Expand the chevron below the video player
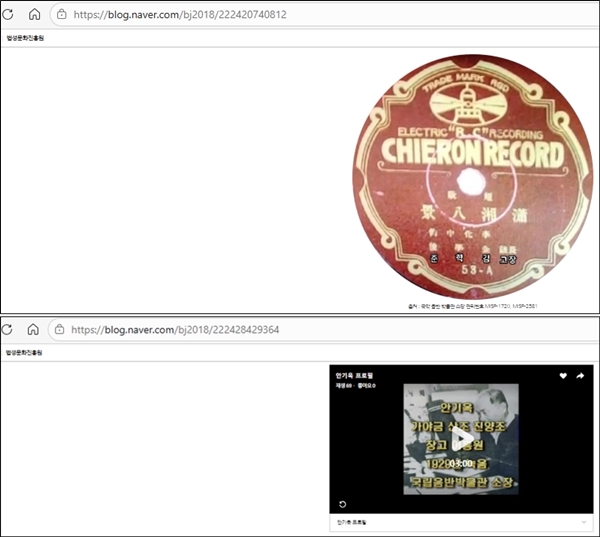The image size is (600, 537). pos(583,523)
